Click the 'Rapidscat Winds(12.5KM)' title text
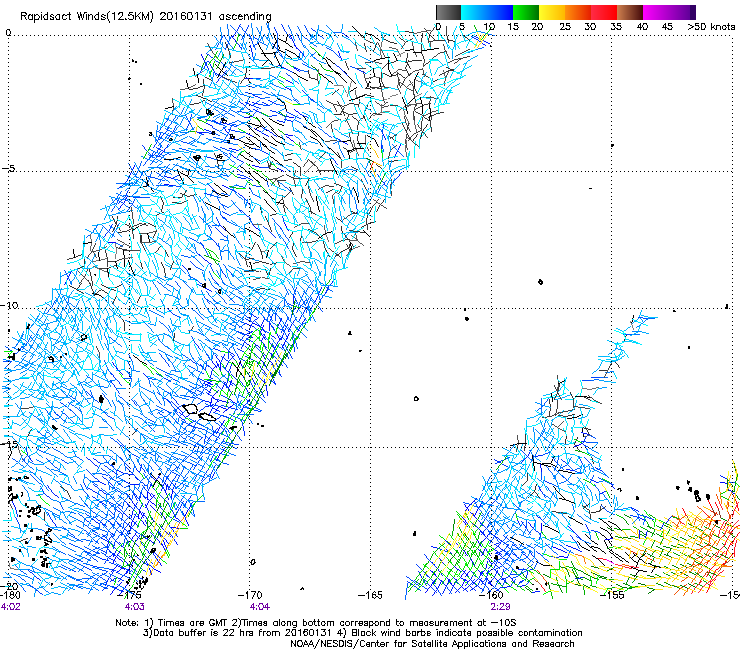Screen dimensions: 740x650 [87, 17]
